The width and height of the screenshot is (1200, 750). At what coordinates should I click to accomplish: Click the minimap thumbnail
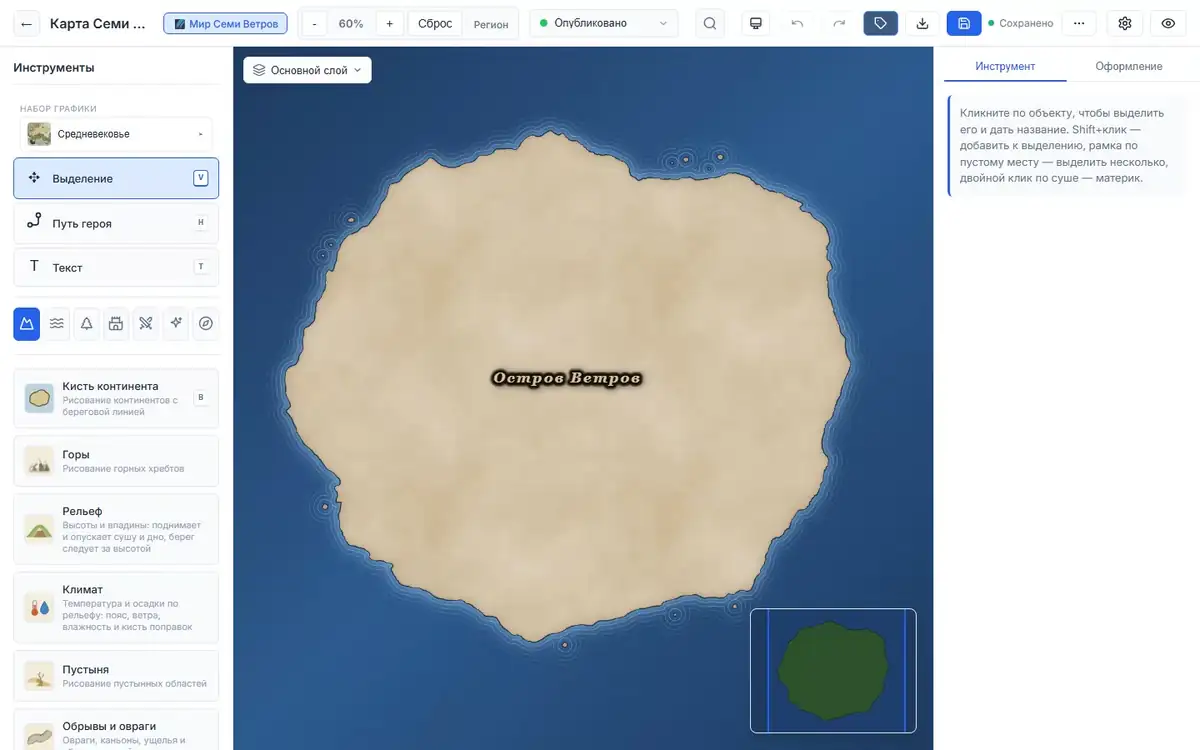(833, 670)
